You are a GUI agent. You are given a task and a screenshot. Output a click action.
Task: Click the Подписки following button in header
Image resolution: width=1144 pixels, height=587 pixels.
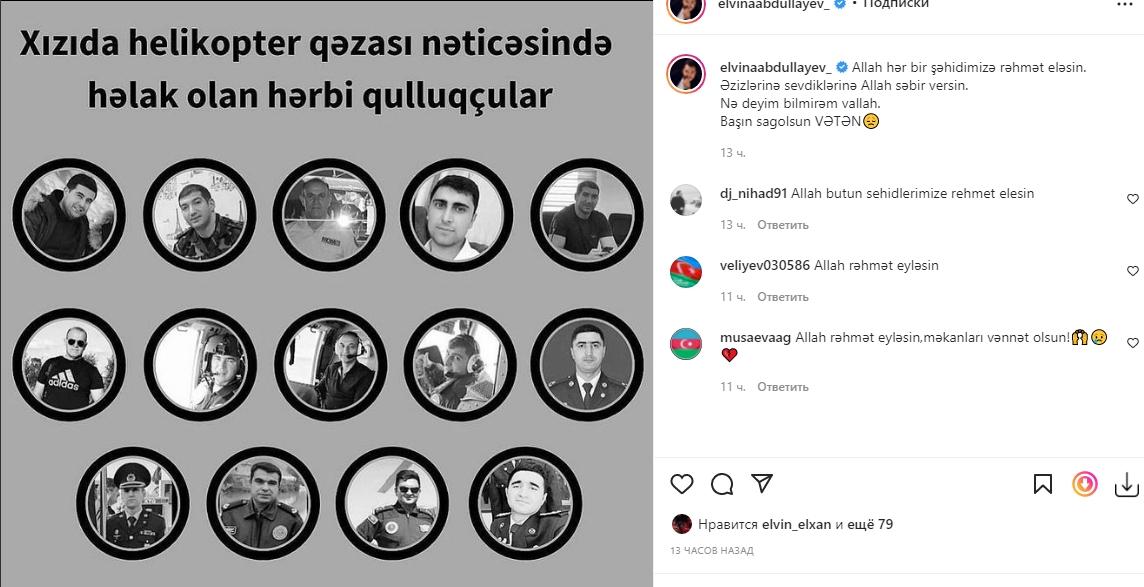[896, 4]
